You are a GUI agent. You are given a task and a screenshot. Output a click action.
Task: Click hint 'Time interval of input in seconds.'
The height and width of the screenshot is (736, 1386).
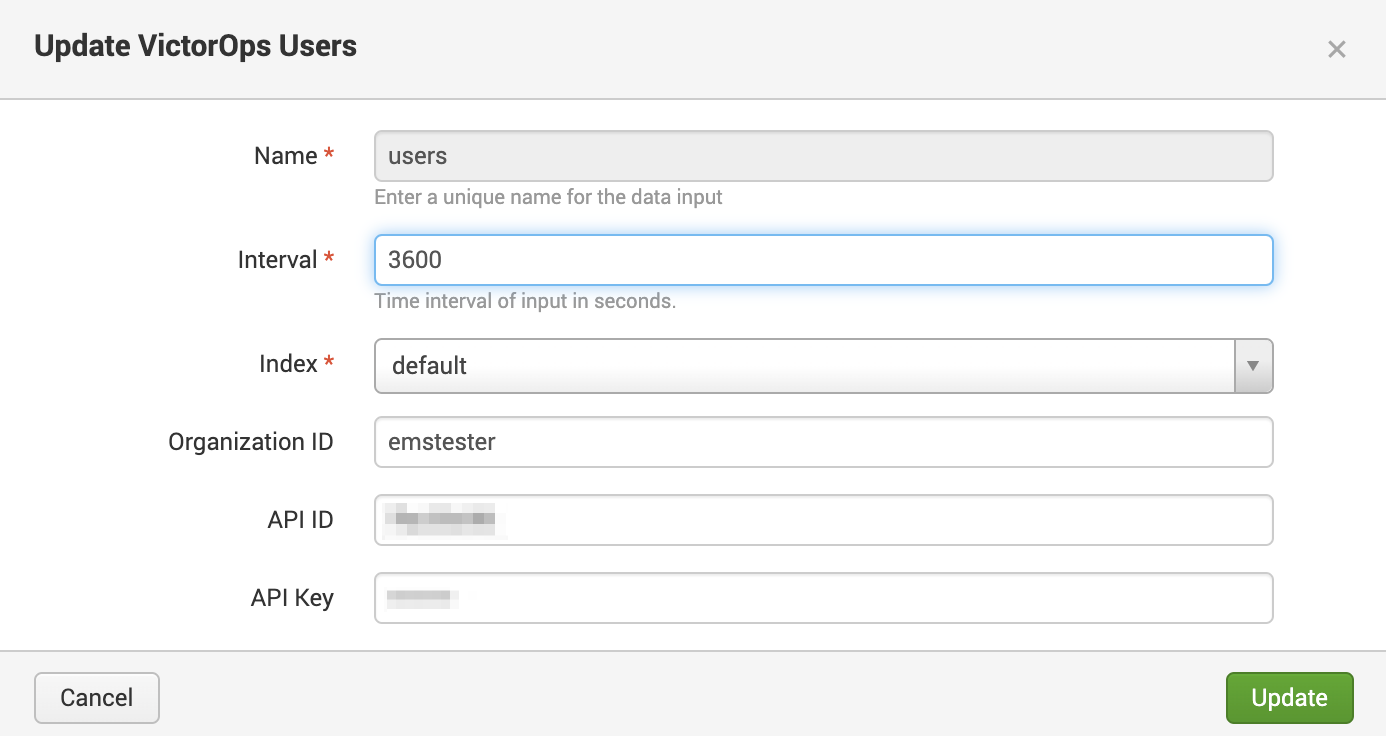tap(525, 301)
